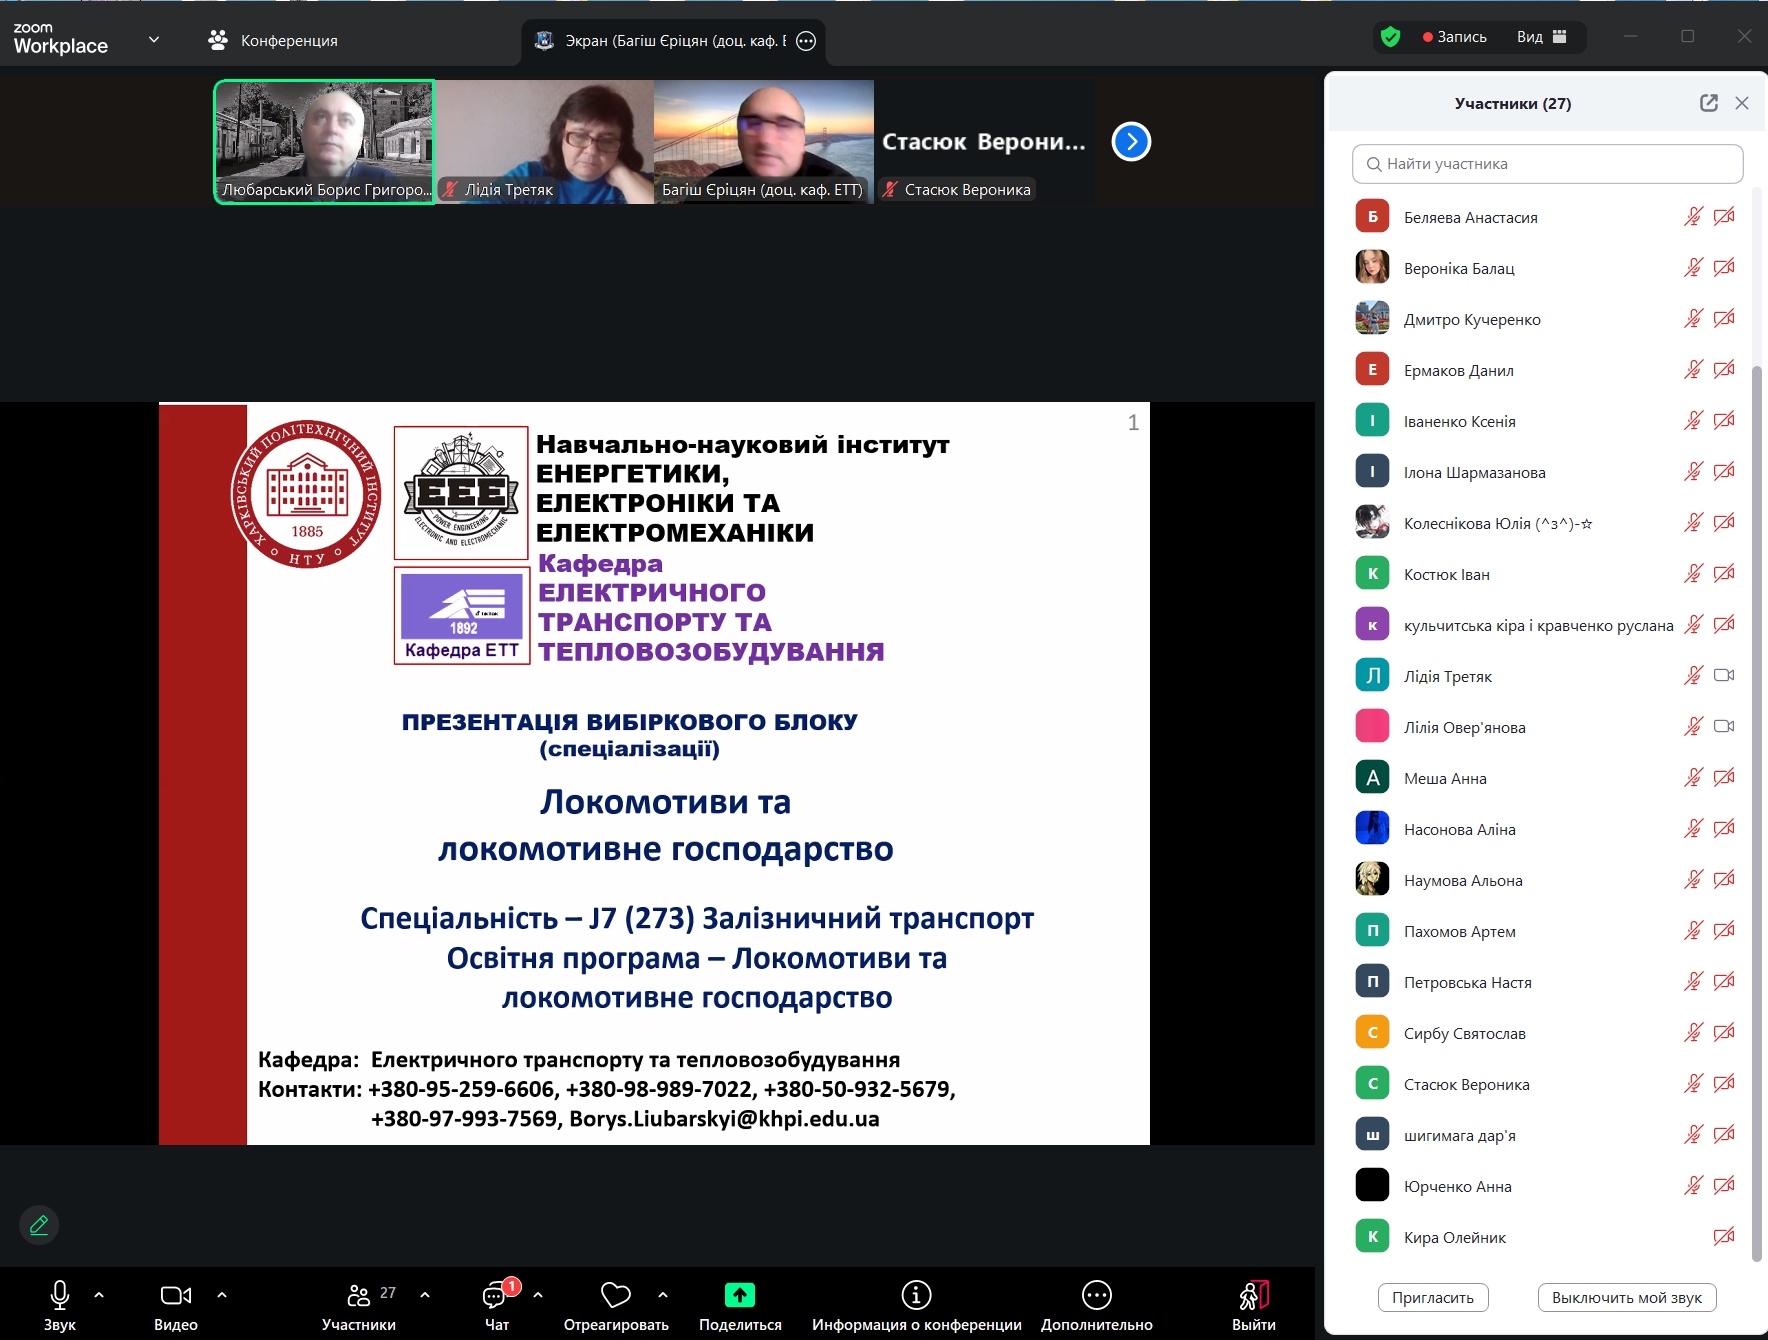
Task: Pop out the participants panel
Action: pos(1709,103)
